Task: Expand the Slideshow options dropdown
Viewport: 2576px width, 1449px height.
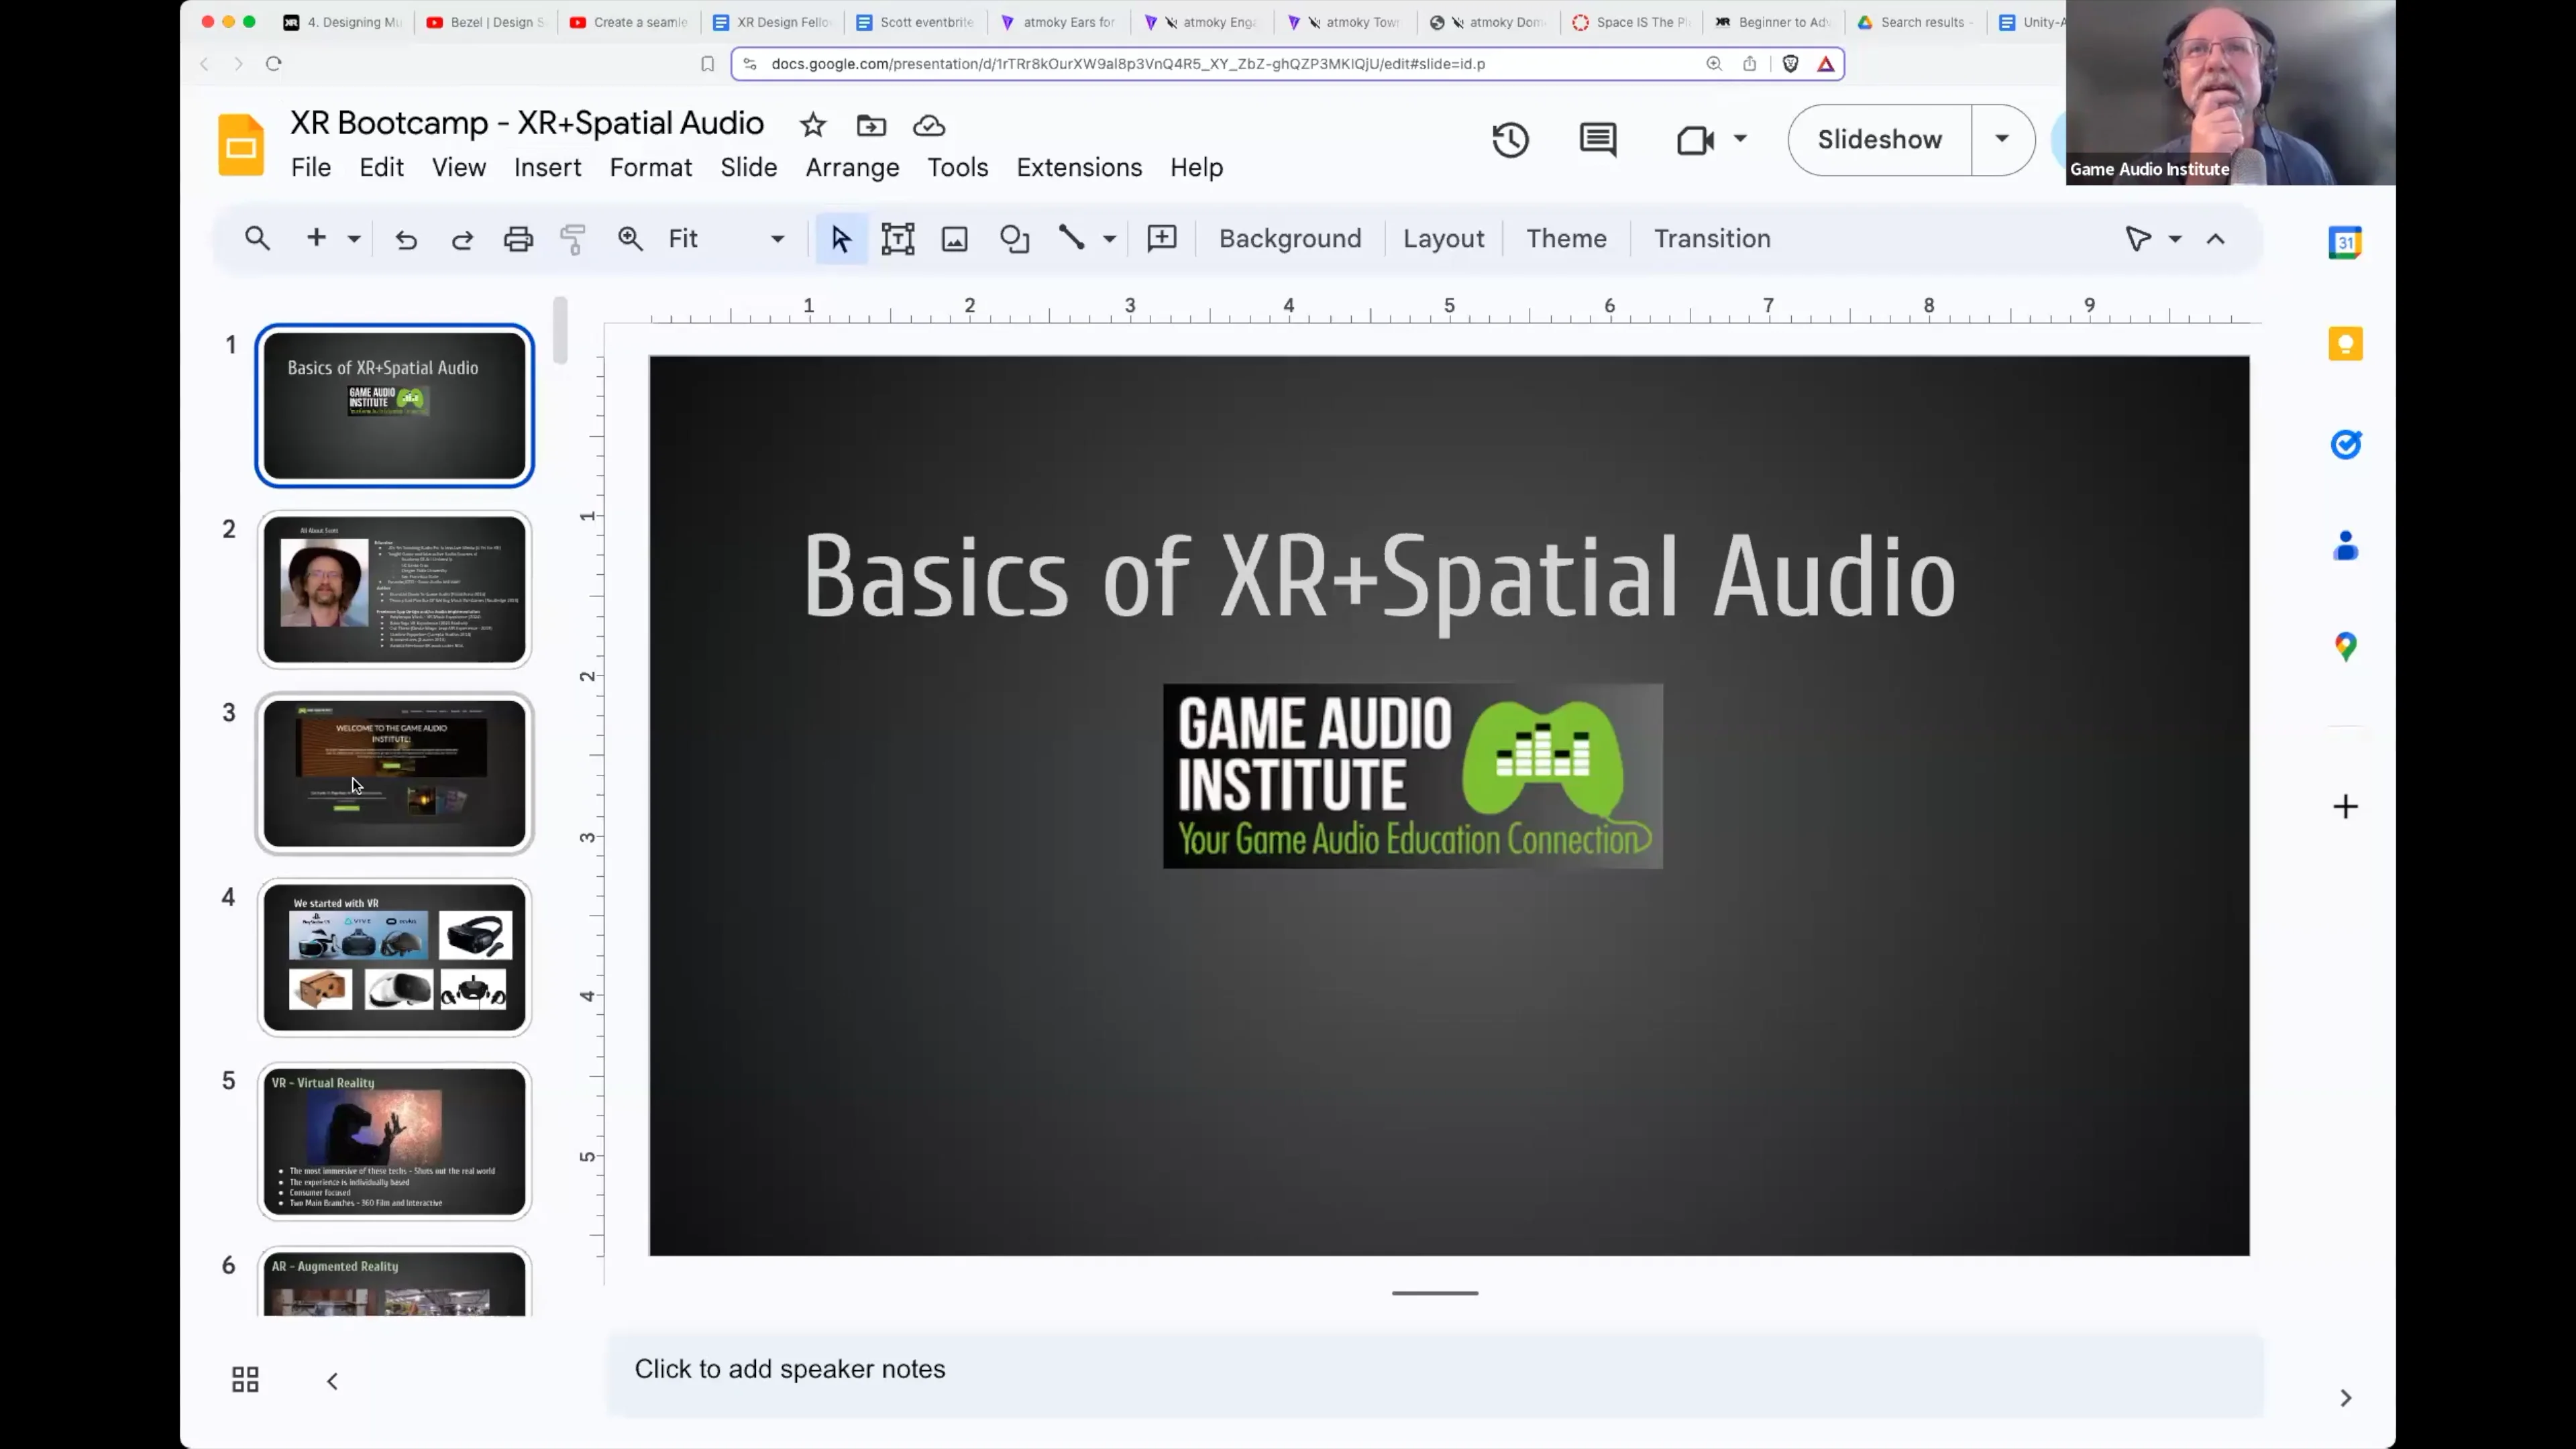Action: (x=2001, y=140)
